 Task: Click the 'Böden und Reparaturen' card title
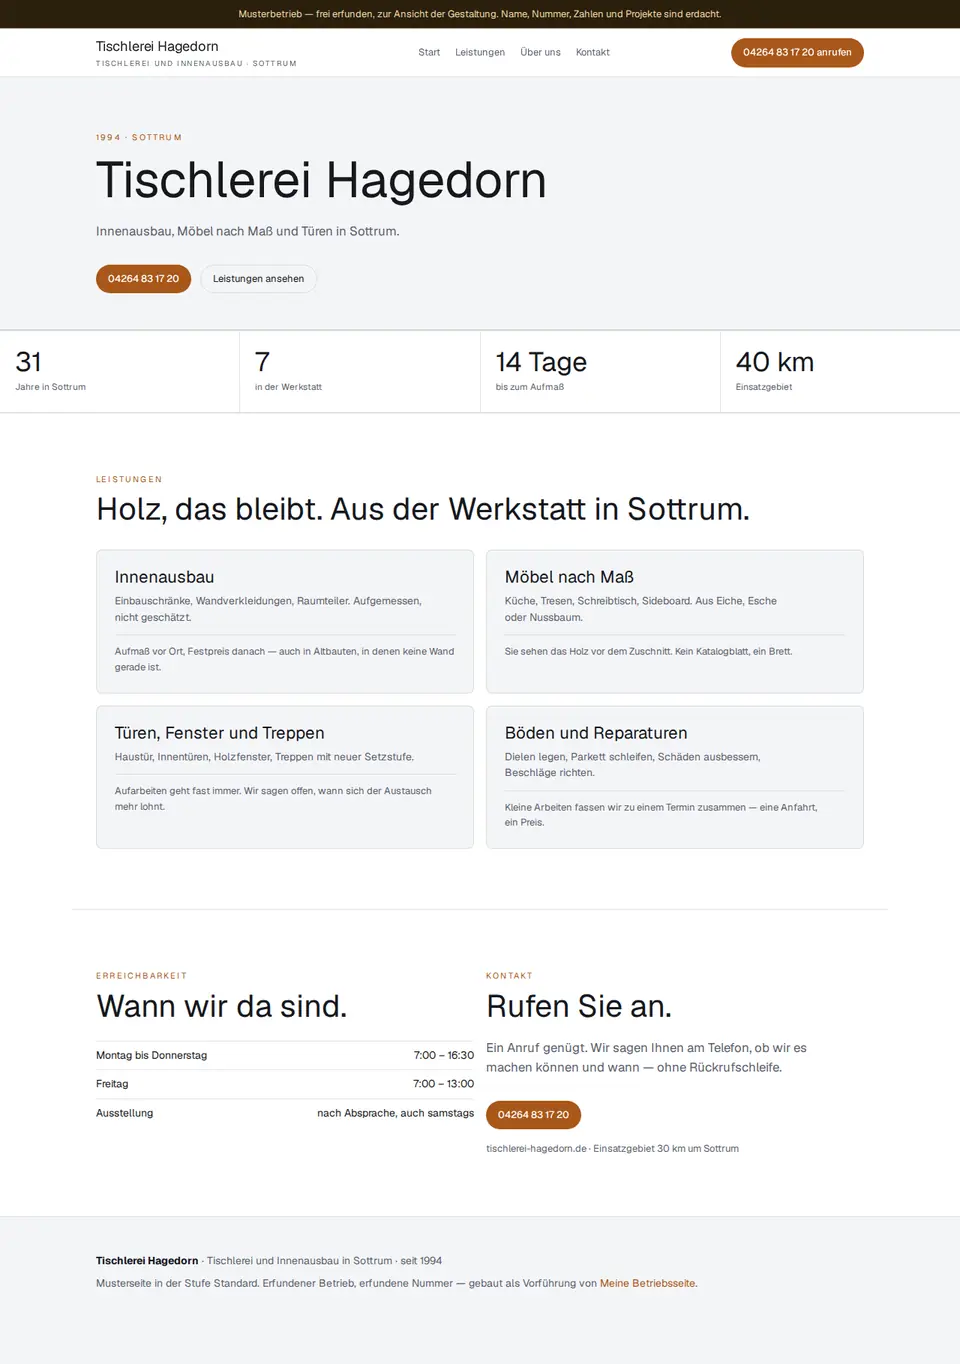point(596,733)
